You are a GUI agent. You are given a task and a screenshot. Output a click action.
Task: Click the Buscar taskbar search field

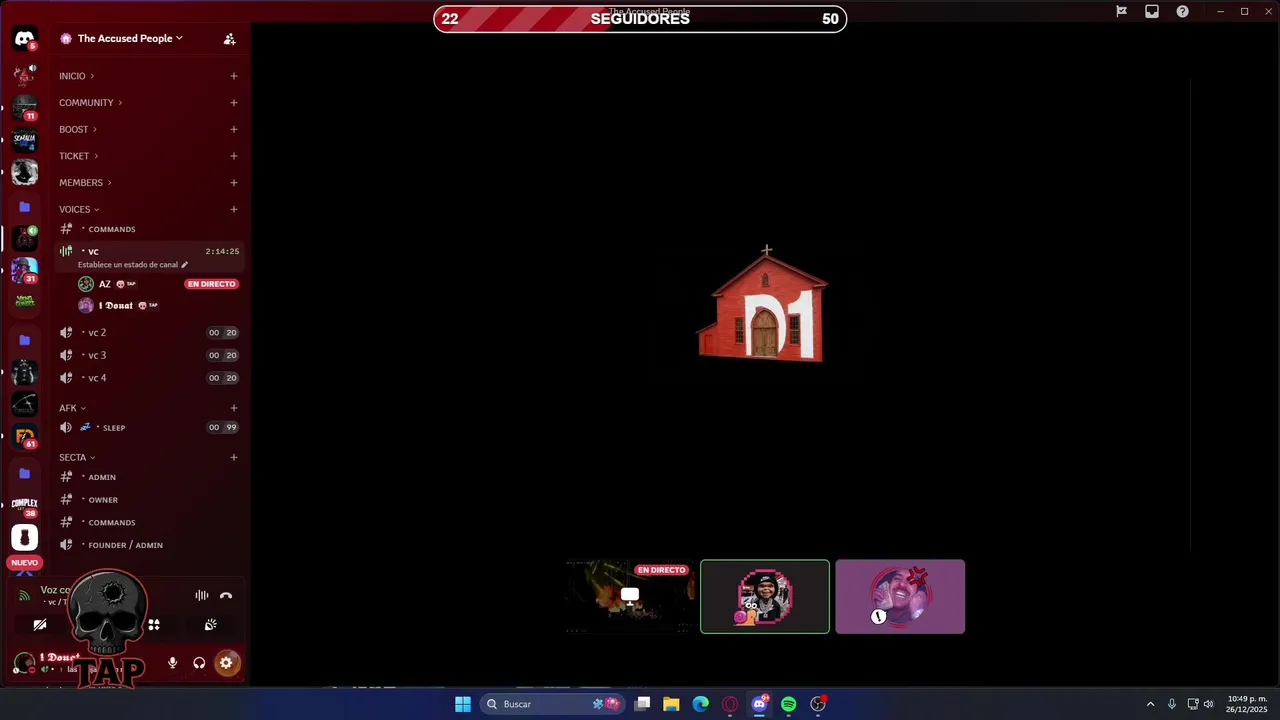[x=551, y=704]
